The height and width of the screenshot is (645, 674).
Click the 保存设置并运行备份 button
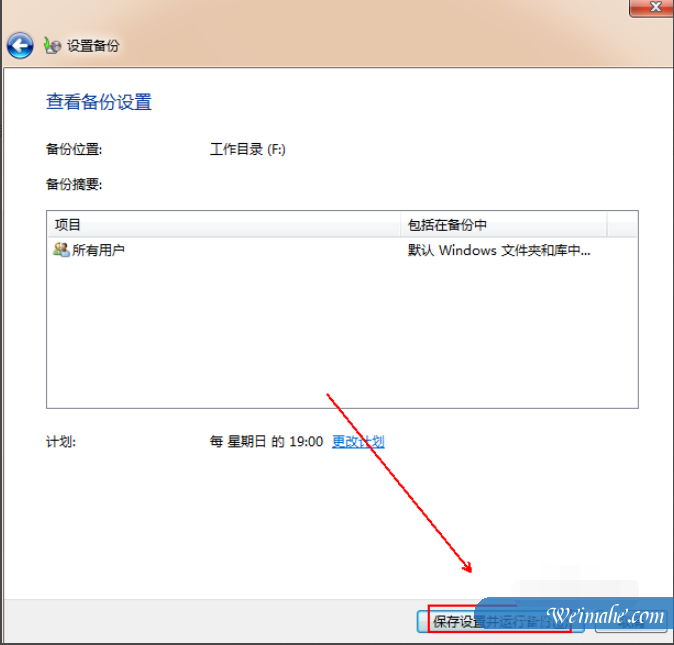coord(501,621)
